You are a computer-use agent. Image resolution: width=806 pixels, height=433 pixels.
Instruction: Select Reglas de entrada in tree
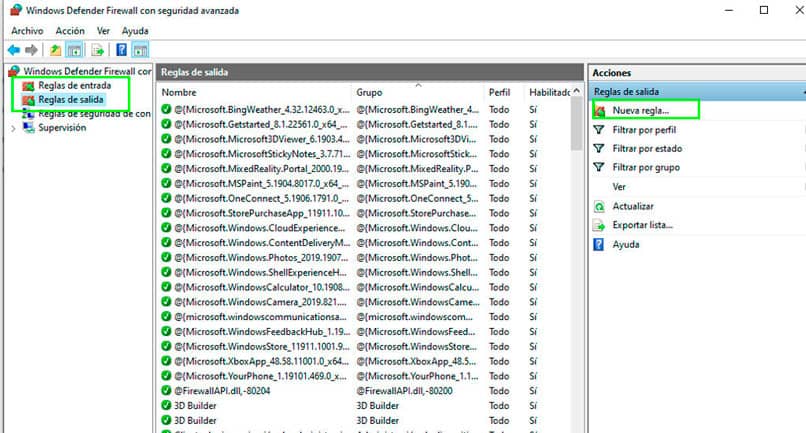[x=75, y=85]
